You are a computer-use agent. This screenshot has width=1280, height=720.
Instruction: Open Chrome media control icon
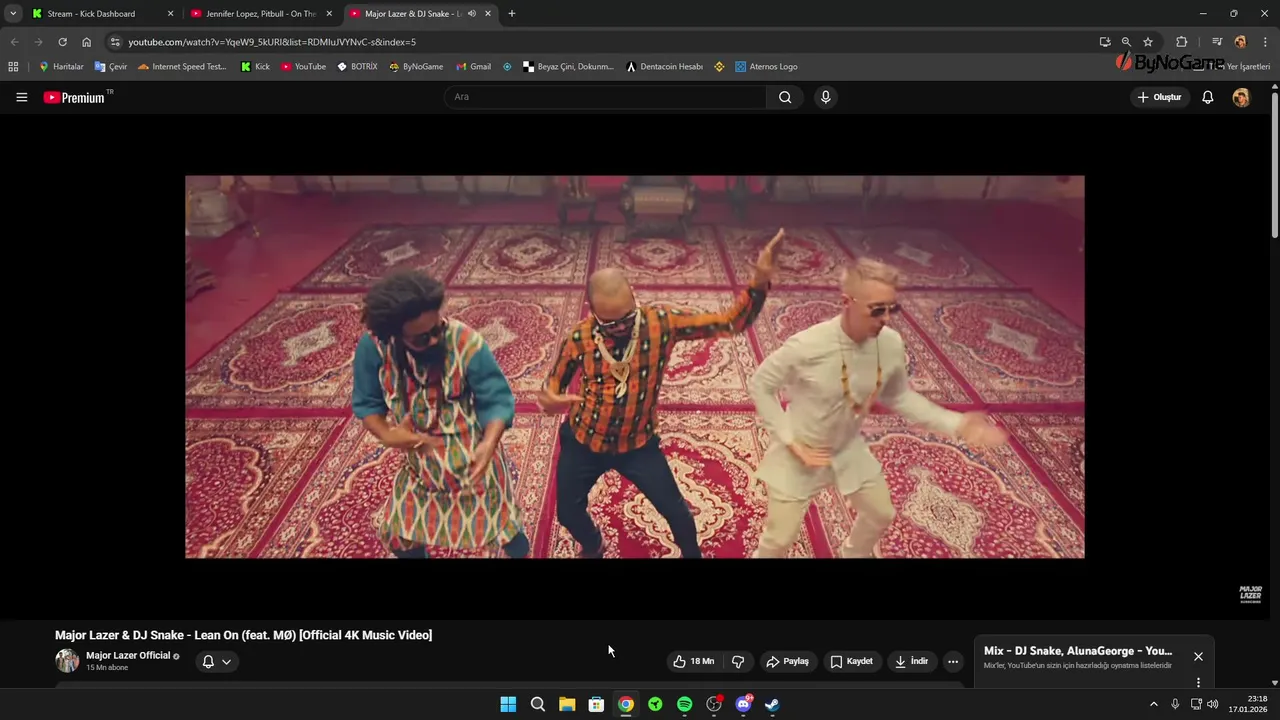pyautogui.click(x=1217, y=42)
